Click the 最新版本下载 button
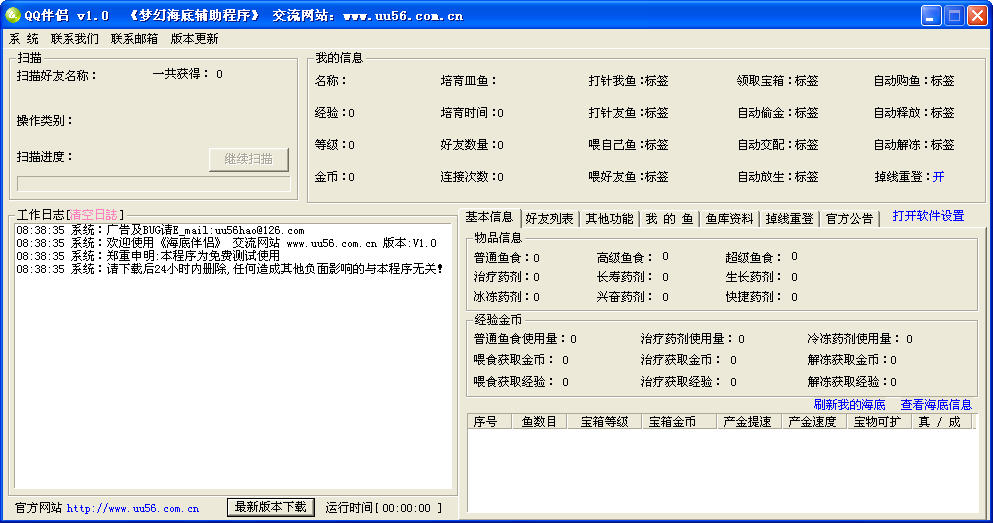 pyautogui.click(x=271, y=507)
